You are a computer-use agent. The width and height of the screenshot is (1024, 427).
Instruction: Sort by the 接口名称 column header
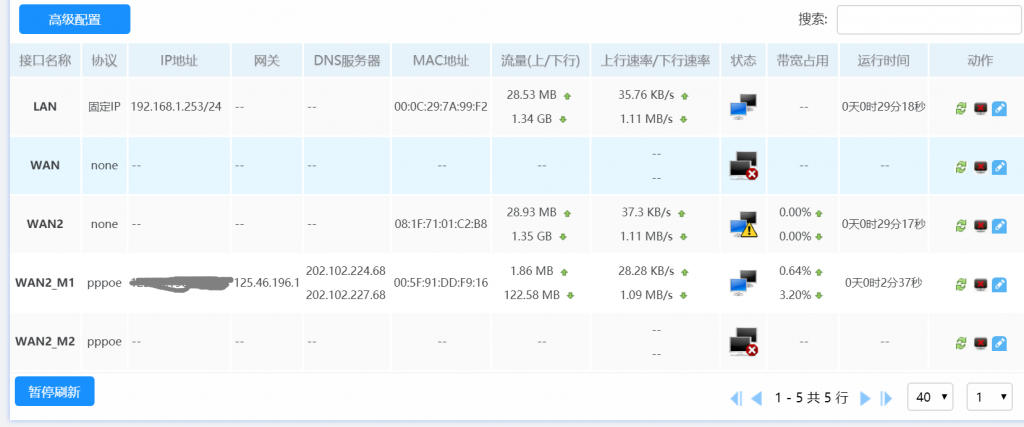[45, 60]
